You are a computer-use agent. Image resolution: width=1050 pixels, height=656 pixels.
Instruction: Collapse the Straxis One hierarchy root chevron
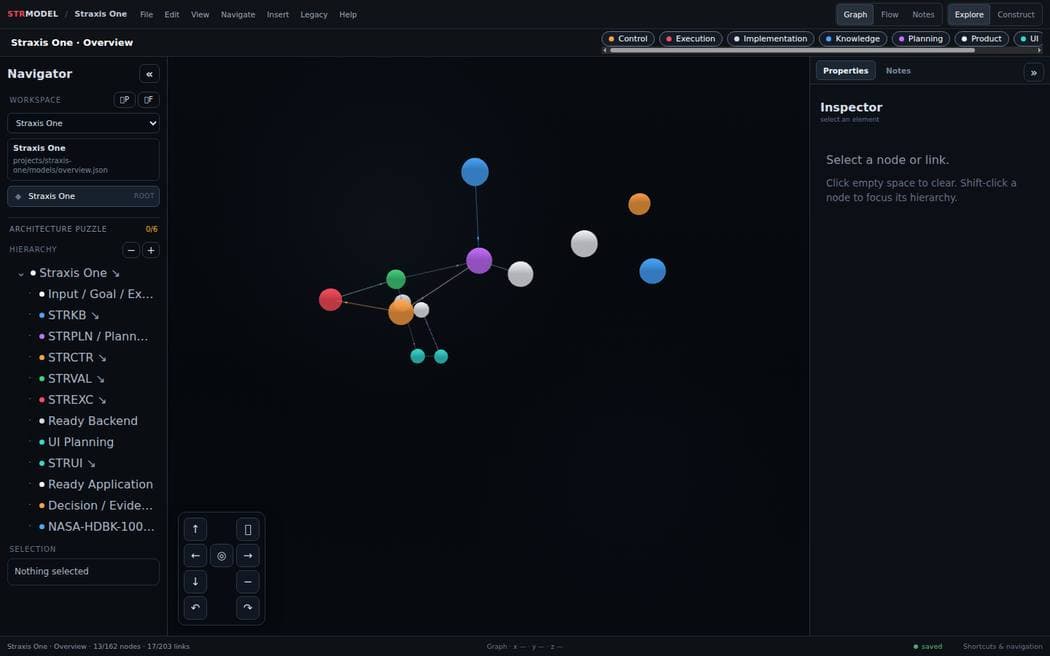21,273
